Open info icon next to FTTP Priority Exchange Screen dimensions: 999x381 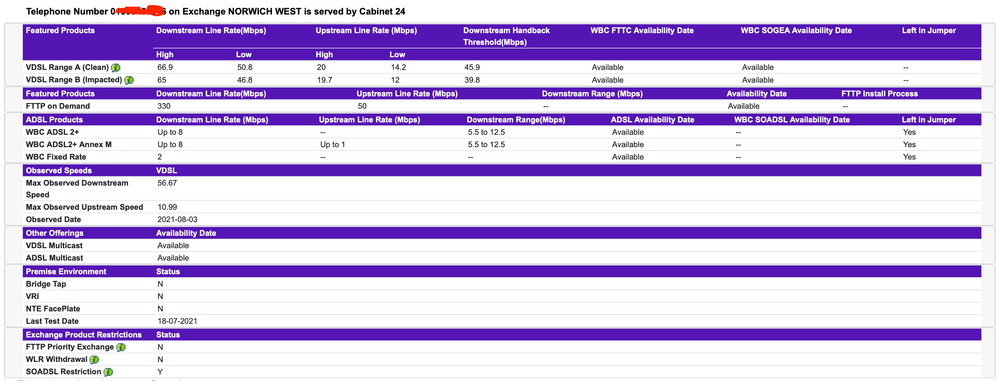click(x=120, y=347)
